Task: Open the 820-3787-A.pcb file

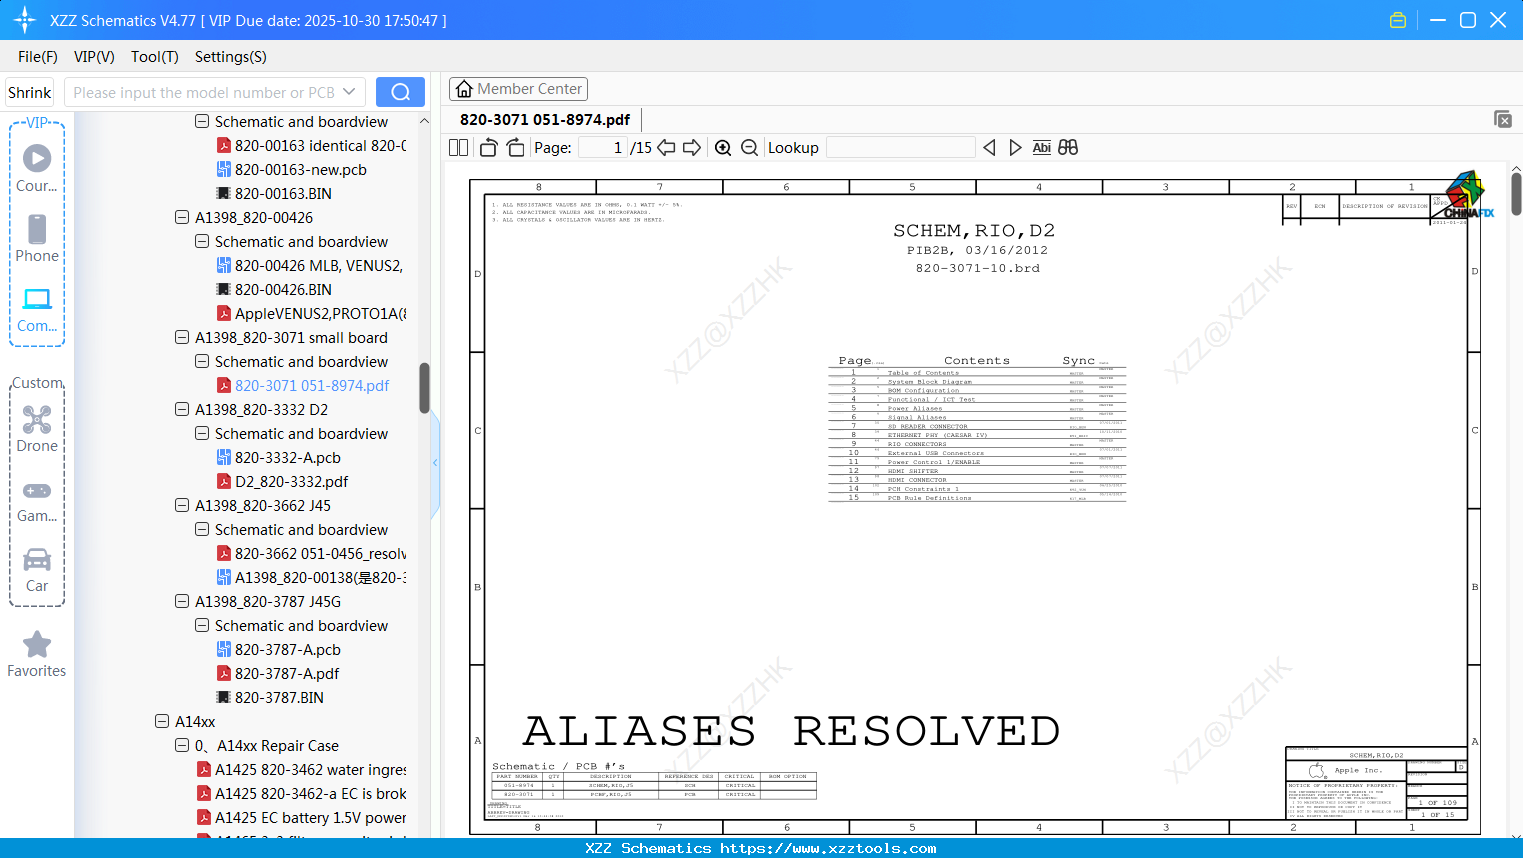Action: pyautogui.click(x=288, y=649)
